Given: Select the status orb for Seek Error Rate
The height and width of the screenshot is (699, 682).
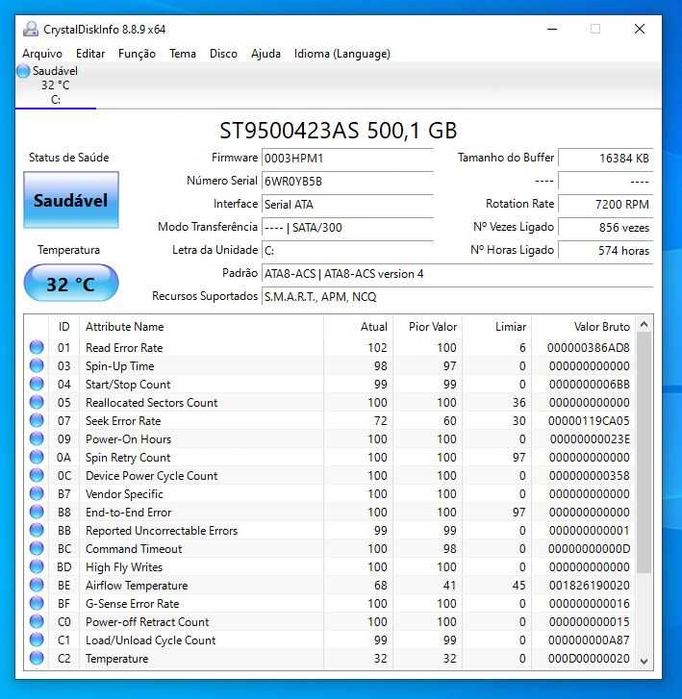Looking at the screenshot, I should [x=37, y=420].
